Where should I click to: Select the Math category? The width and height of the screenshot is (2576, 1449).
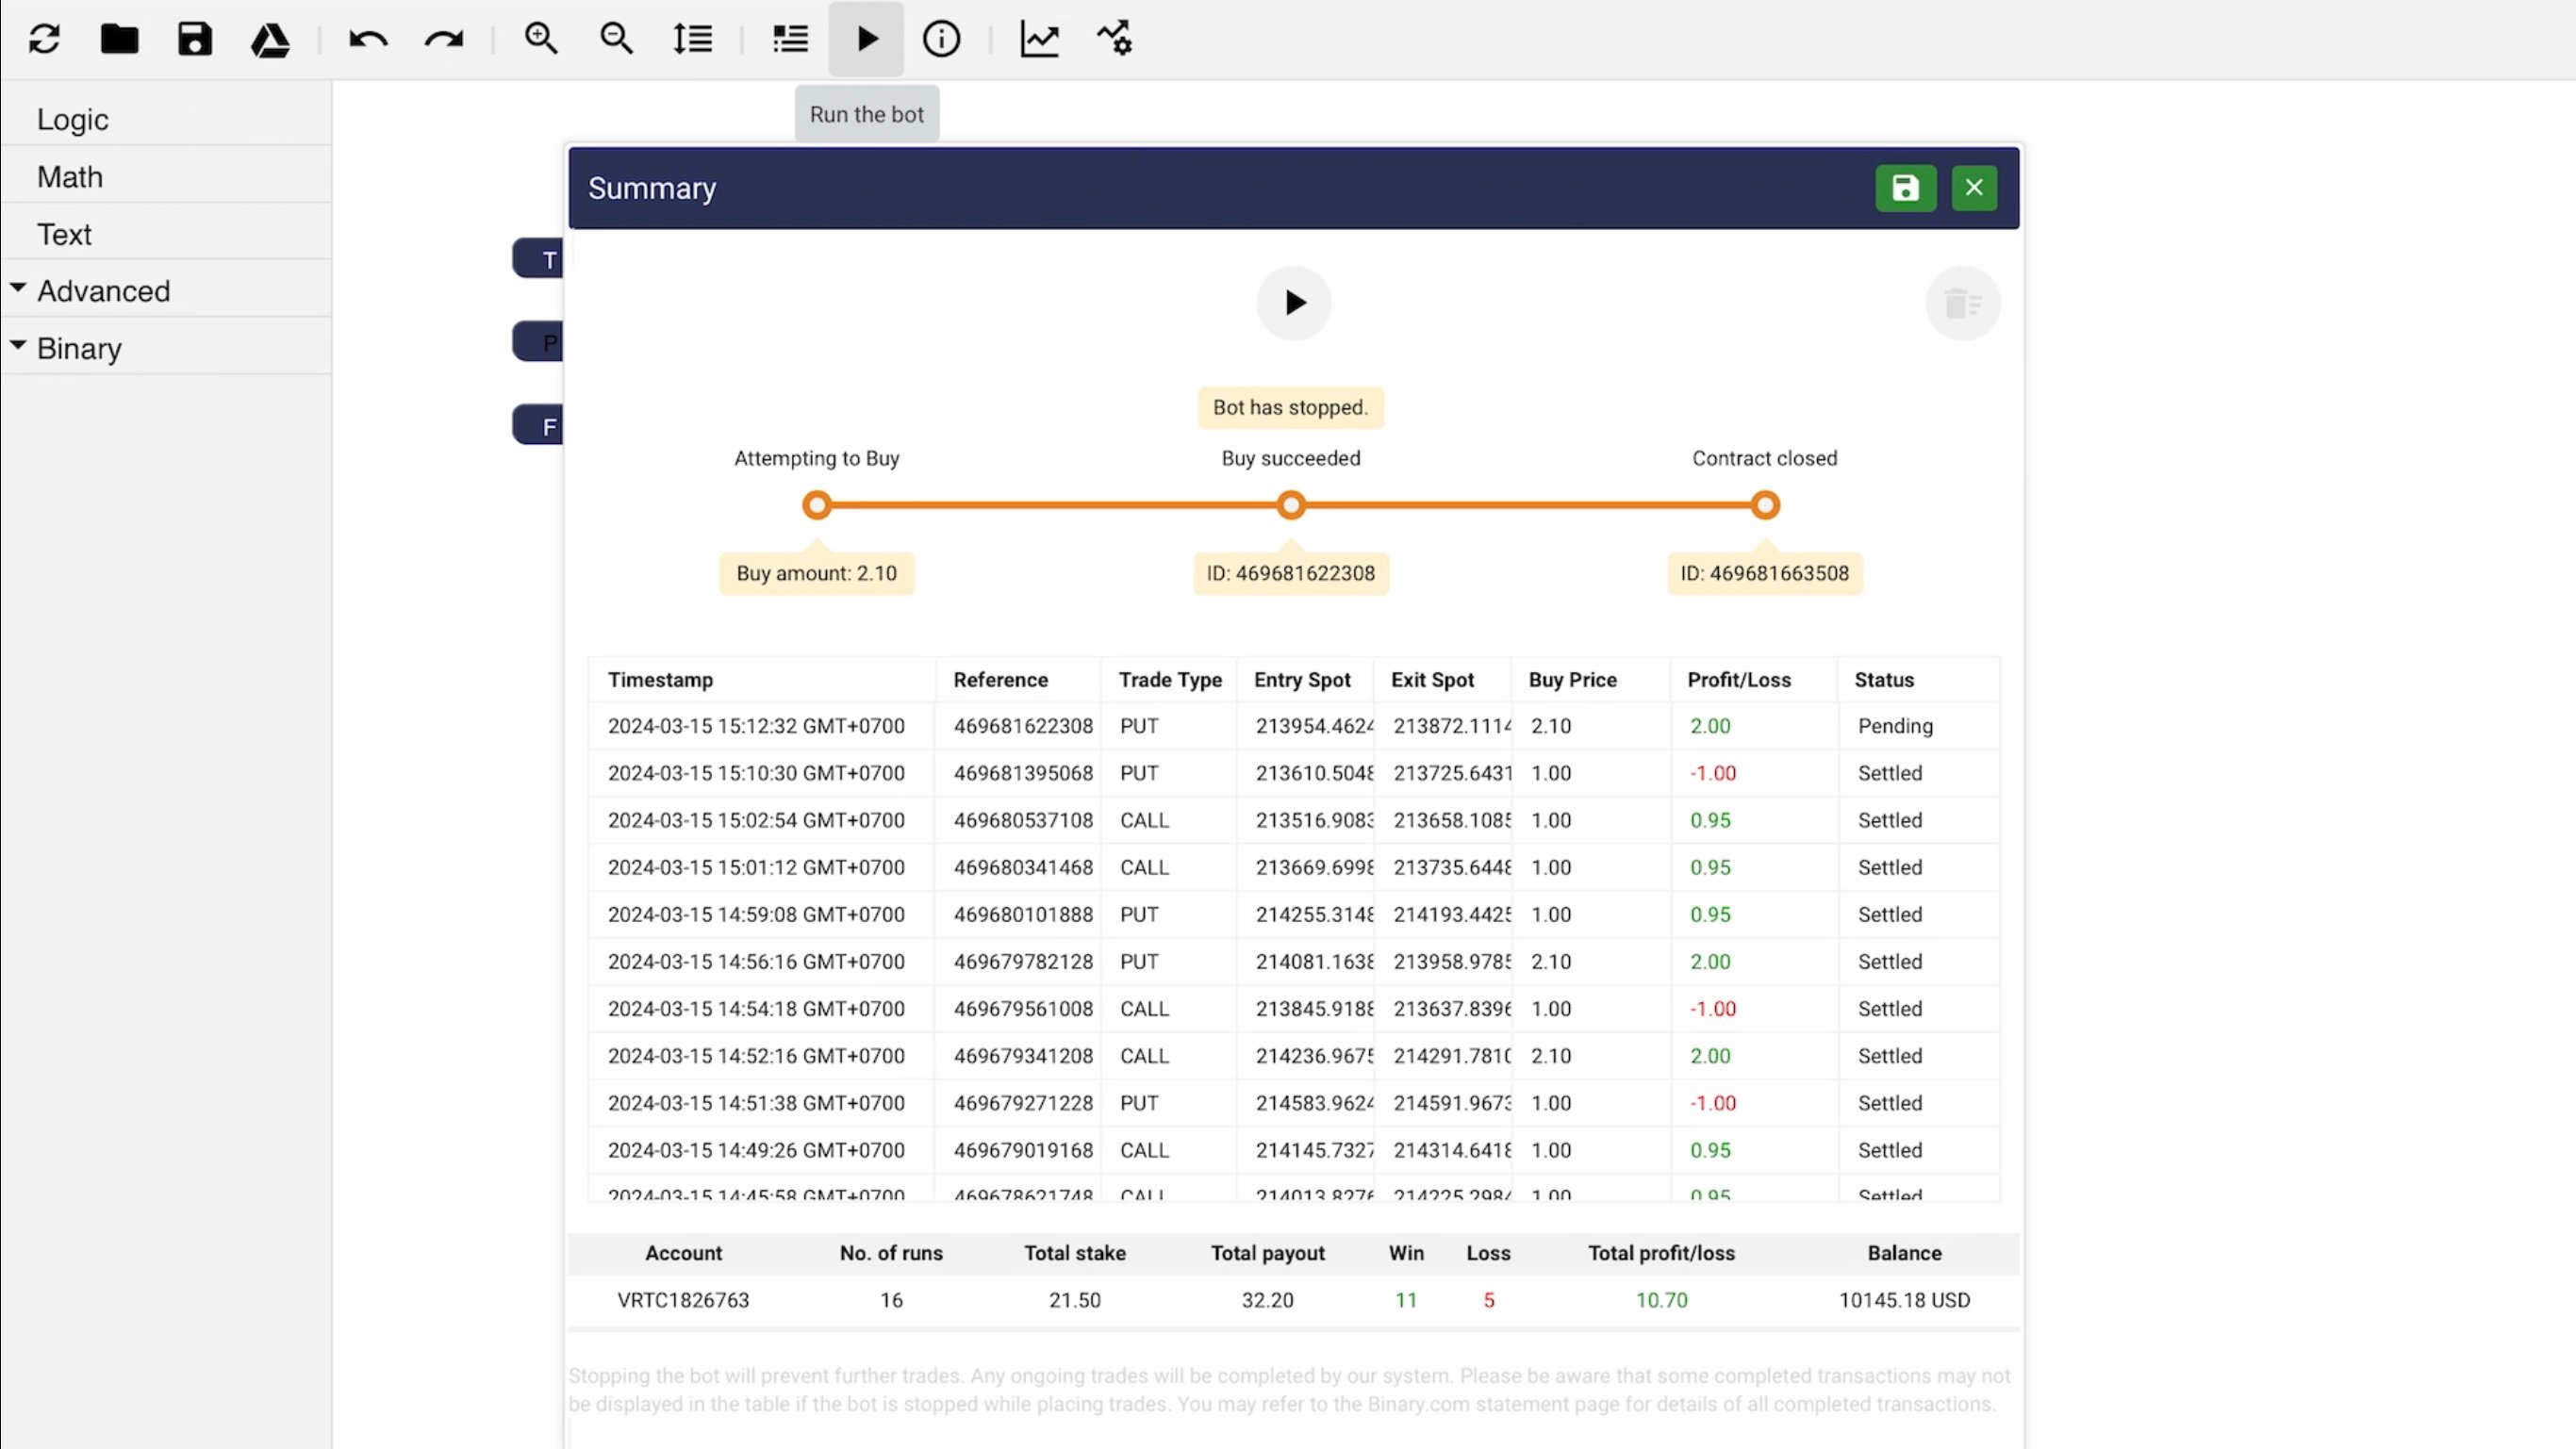(x=70, y=176)
